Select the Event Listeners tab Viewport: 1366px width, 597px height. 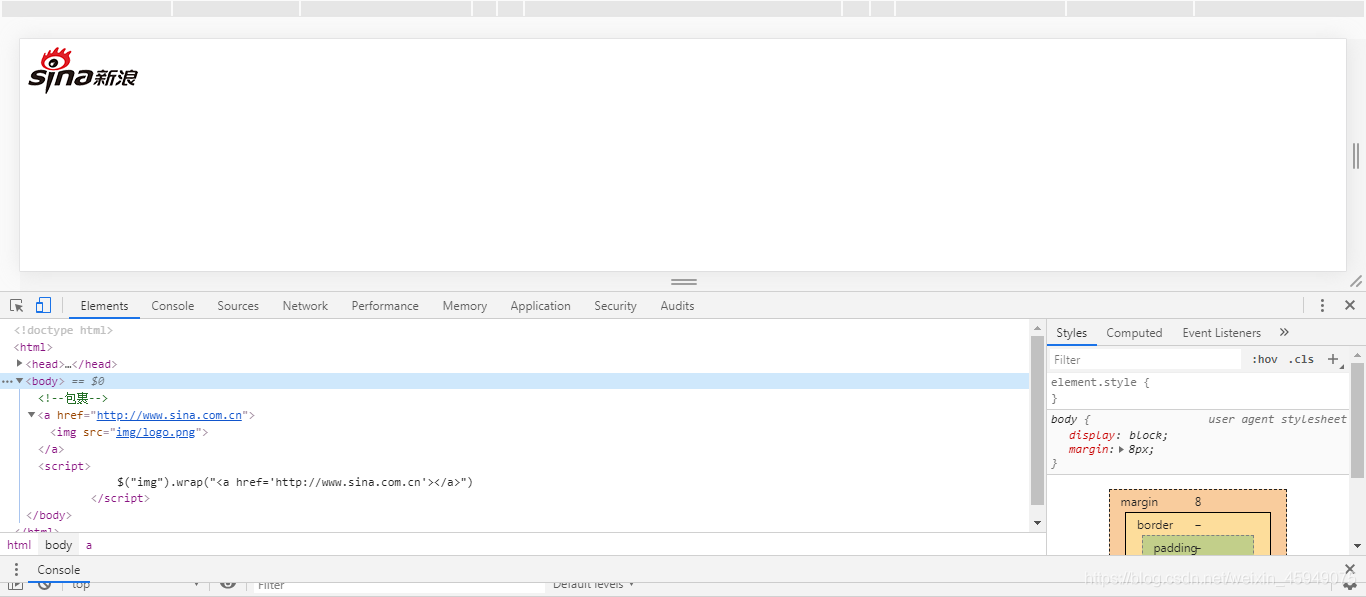[x=1222, y=333]
